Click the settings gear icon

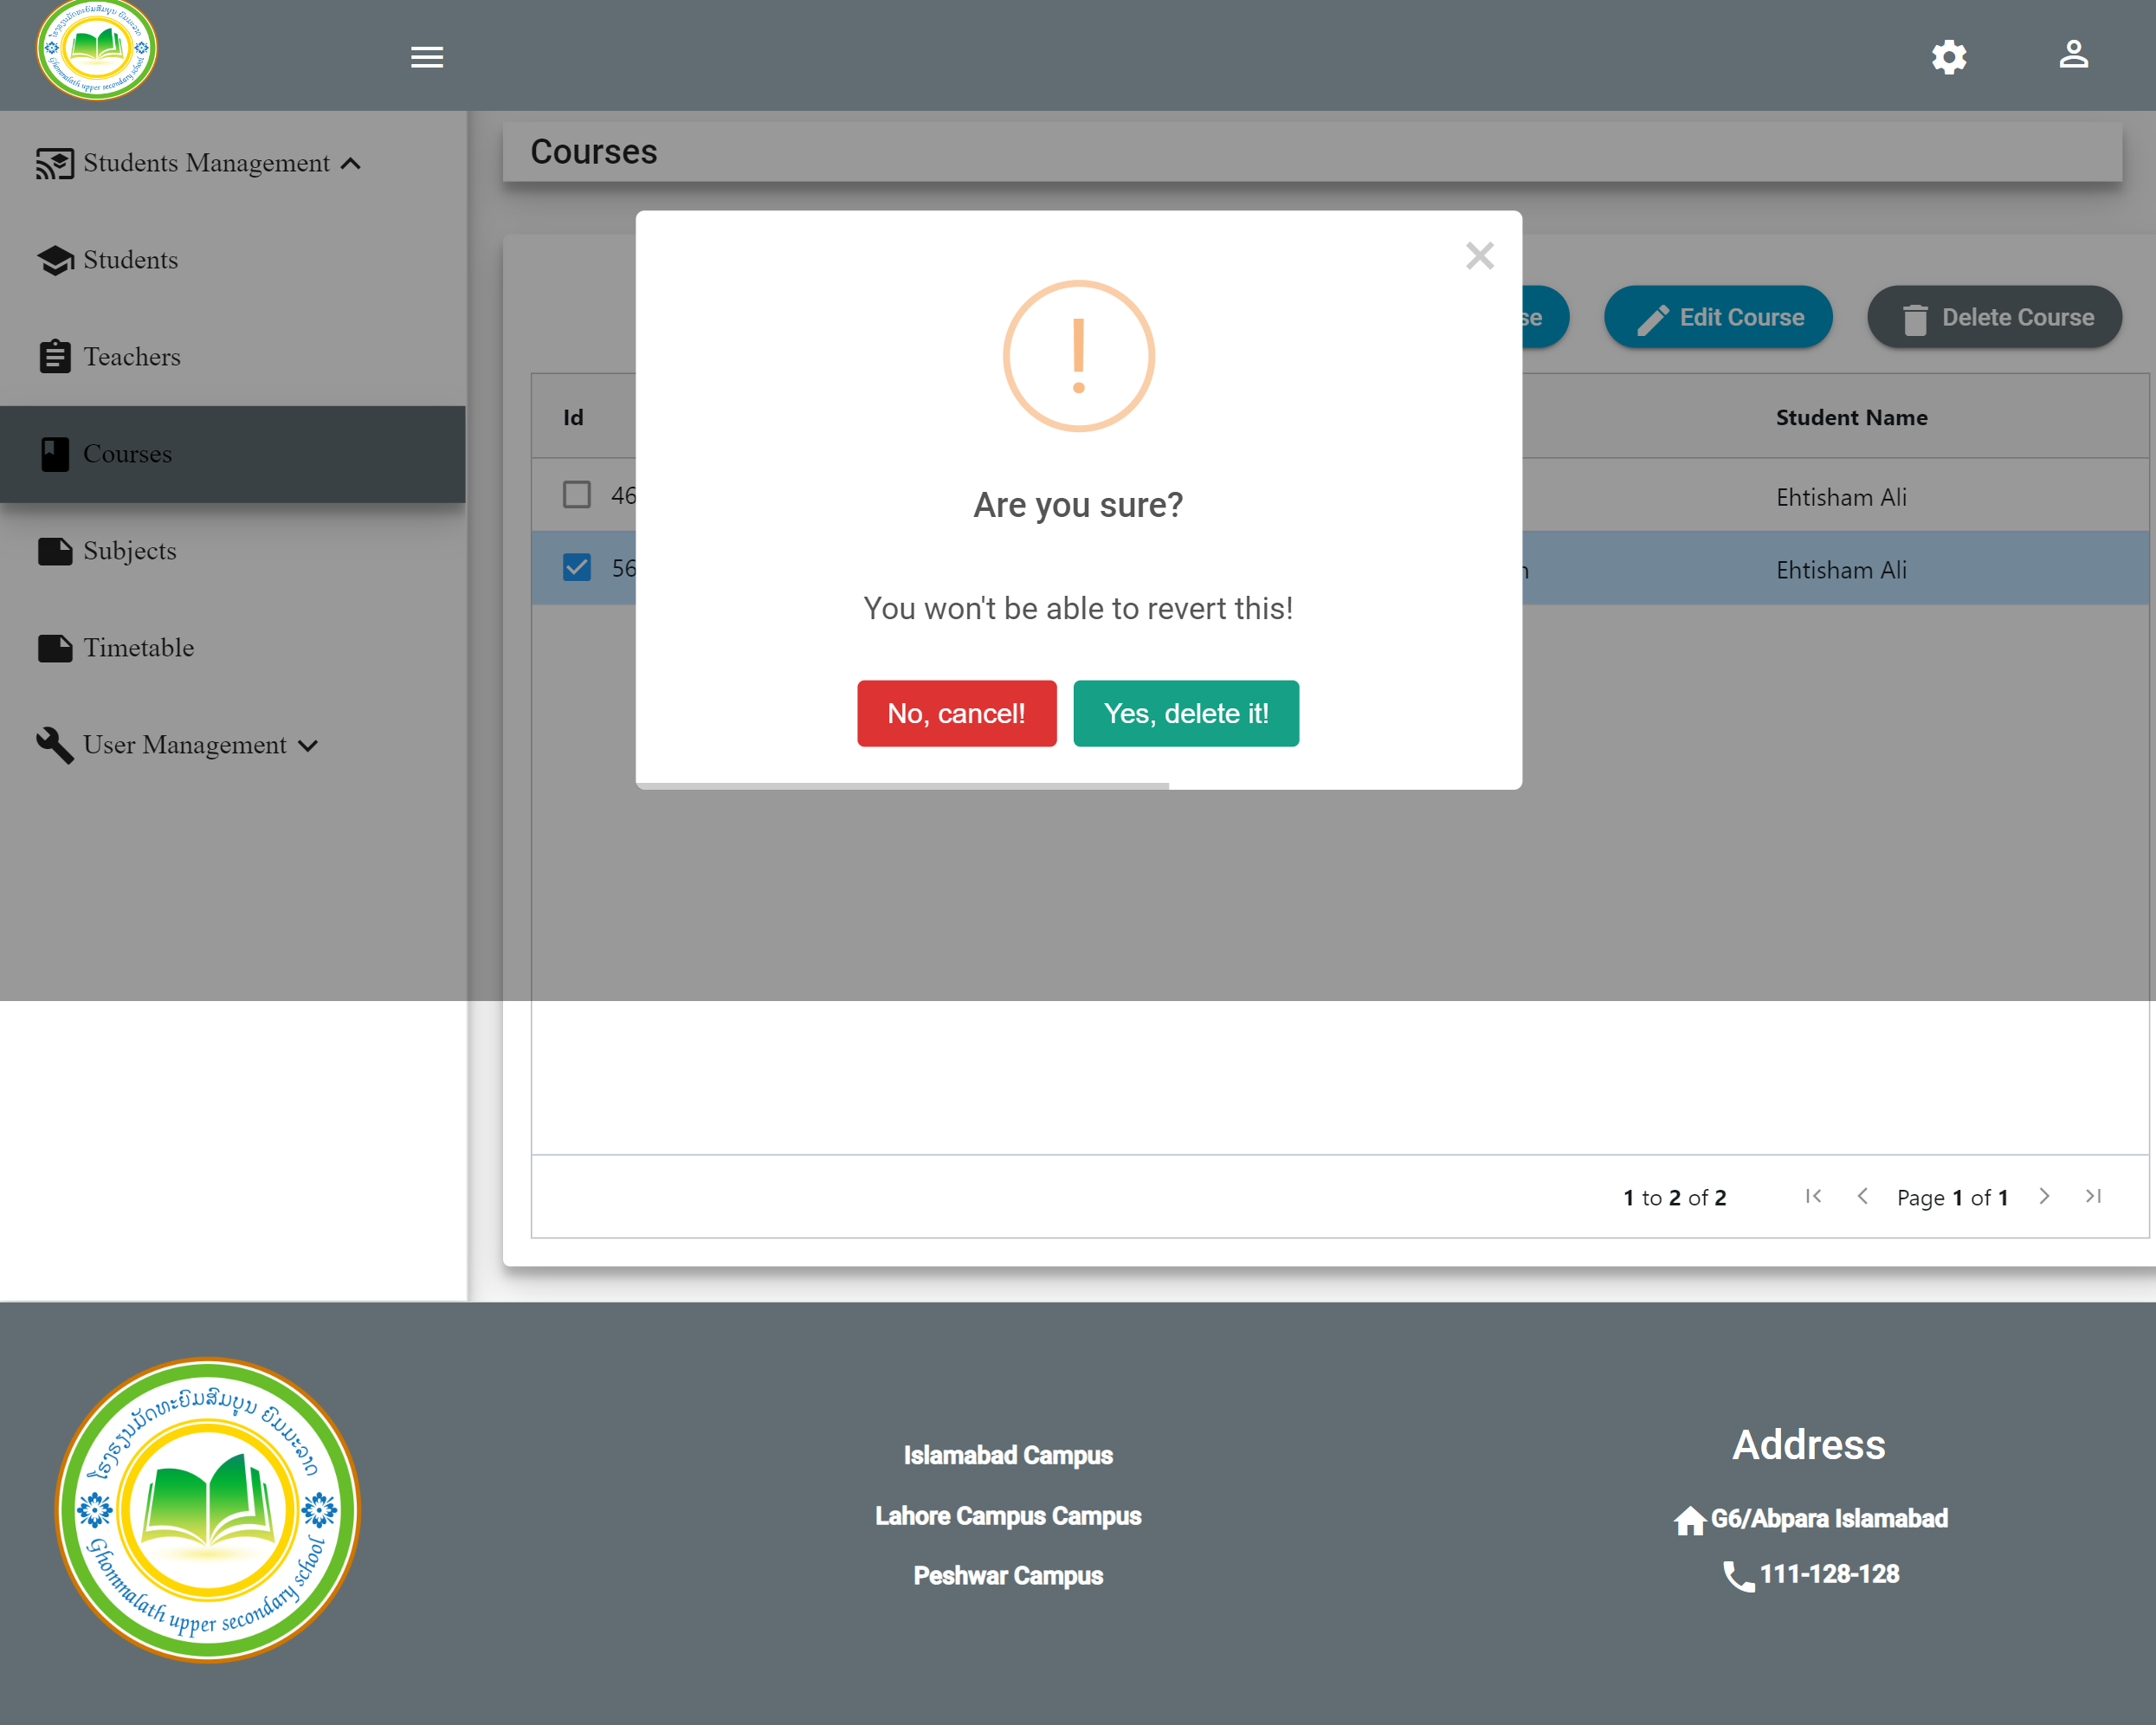coord(1948,57)
